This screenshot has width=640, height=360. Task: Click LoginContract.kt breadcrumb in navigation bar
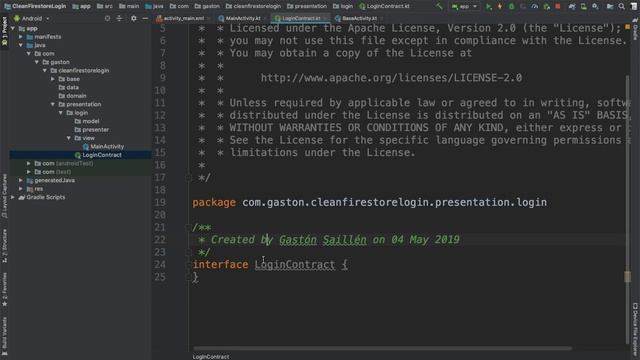pos(384,6)
